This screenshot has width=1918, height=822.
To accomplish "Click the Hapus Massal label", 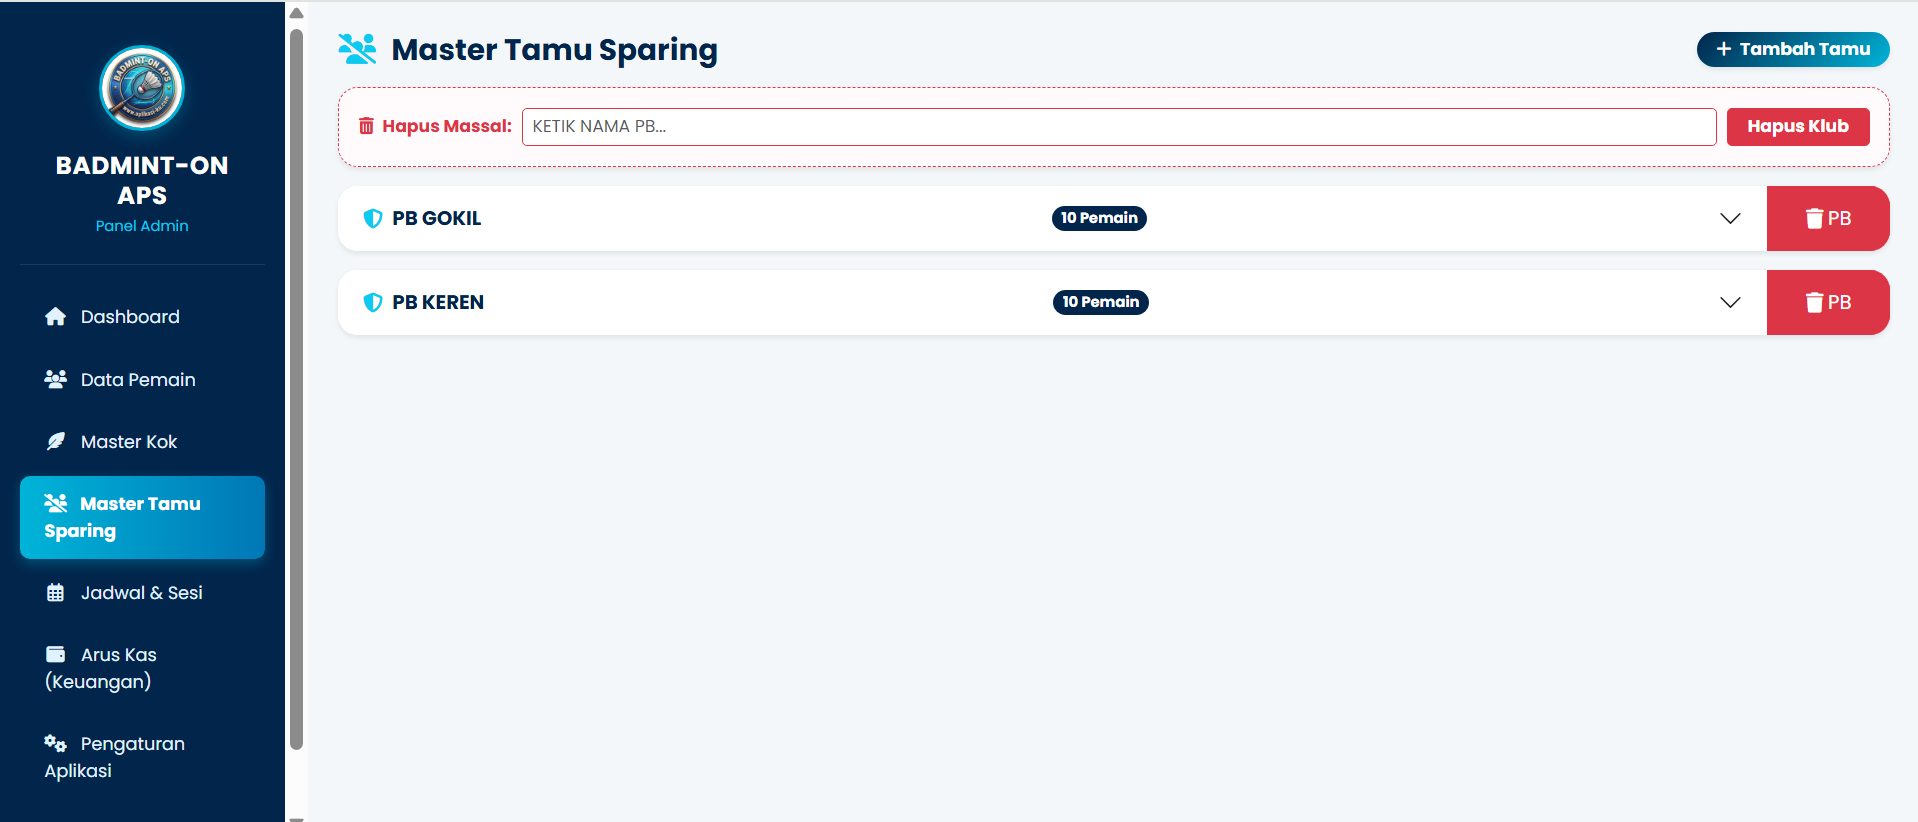I will pos(447,126).
